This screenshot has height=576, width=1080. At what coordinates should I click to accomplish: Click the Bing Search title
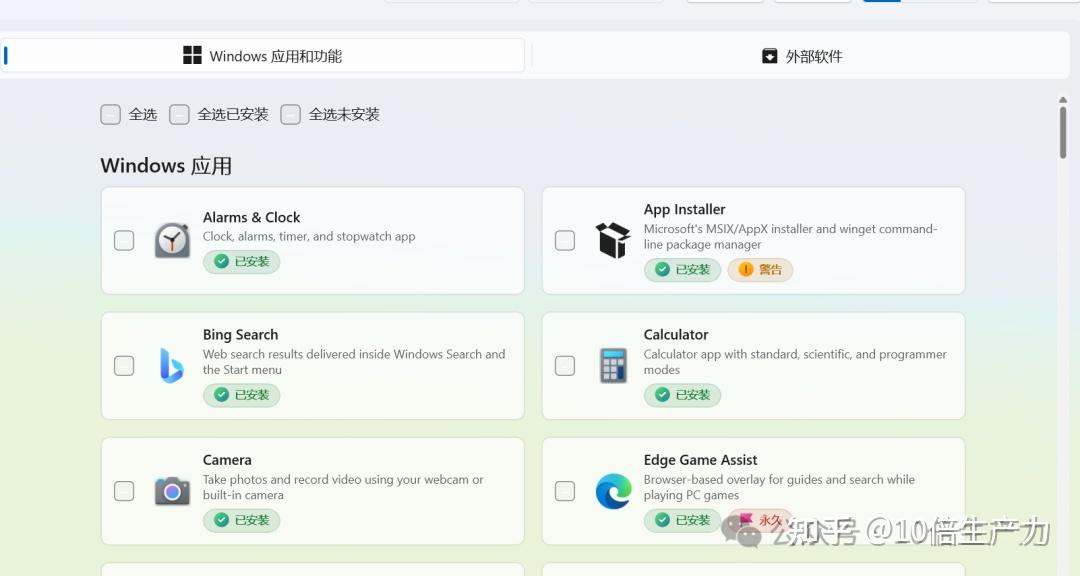point(240,335)
